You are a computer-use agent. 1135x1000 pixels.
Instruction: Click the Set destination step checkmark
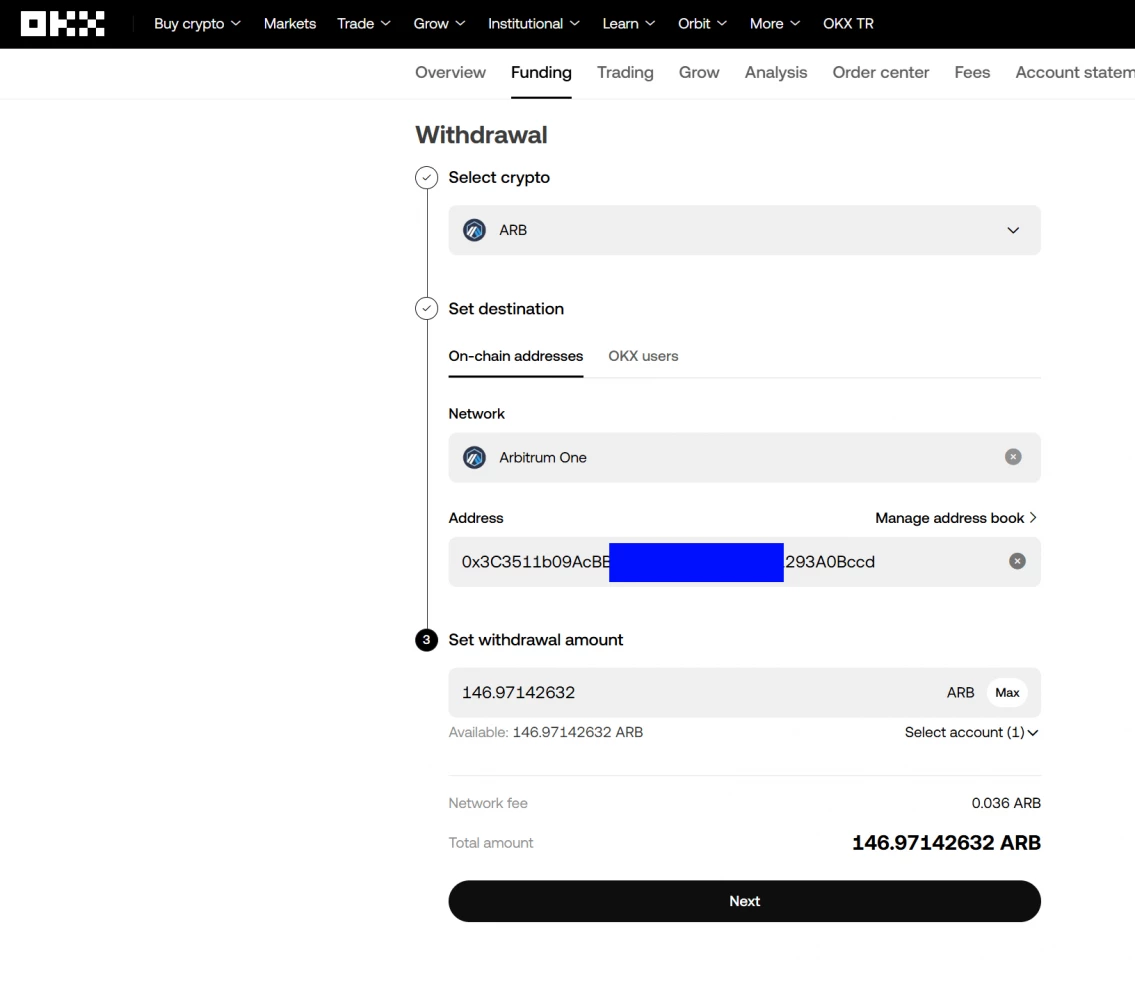pyautogui.click(x=426, y=308)
